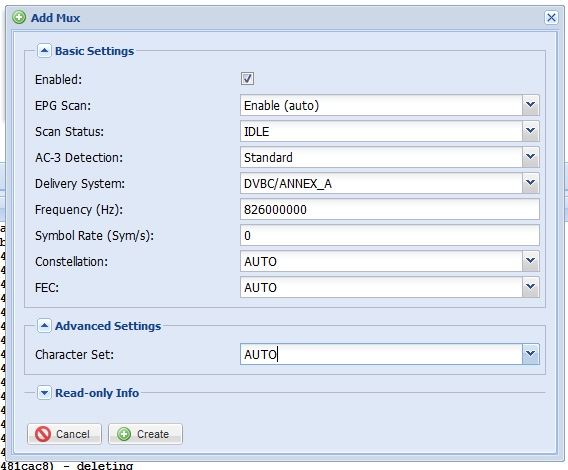Click the Frequency (Hz) input field
This screenshot has height=470, width=568.
(390, 209)
